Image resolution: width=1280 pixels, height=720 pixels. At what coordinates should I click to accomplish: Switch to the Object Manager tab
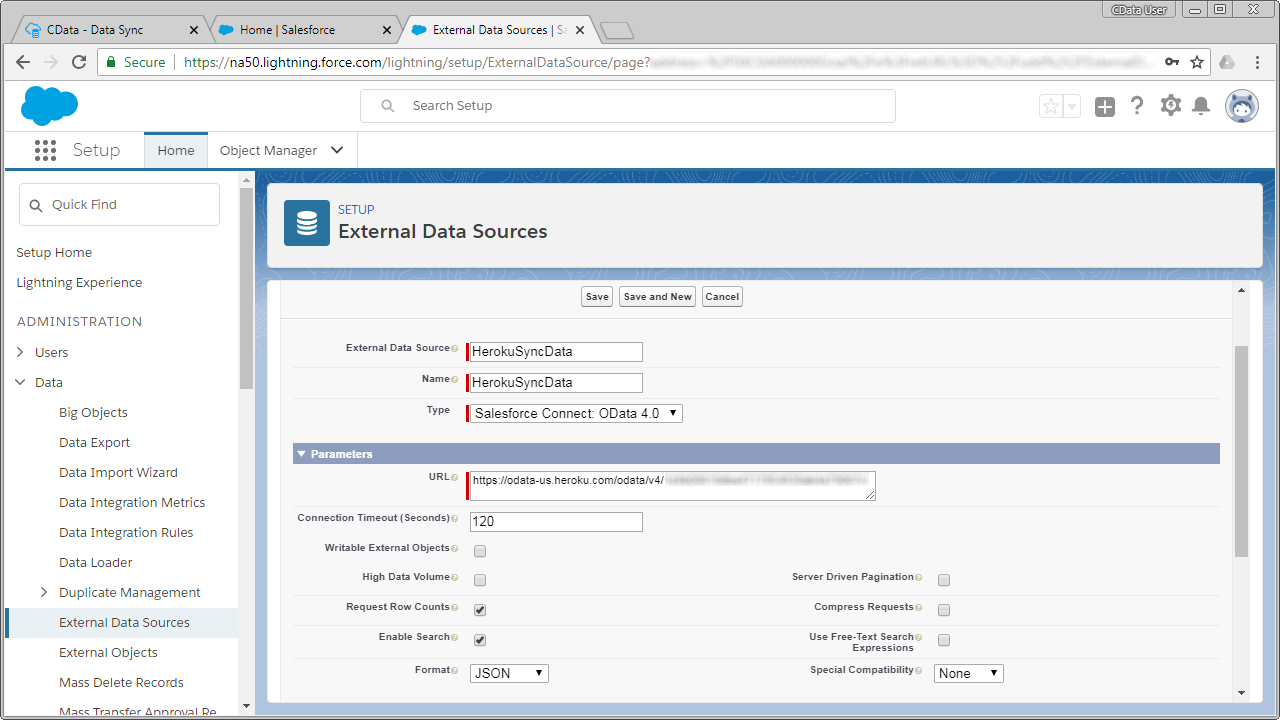[268, 150]
